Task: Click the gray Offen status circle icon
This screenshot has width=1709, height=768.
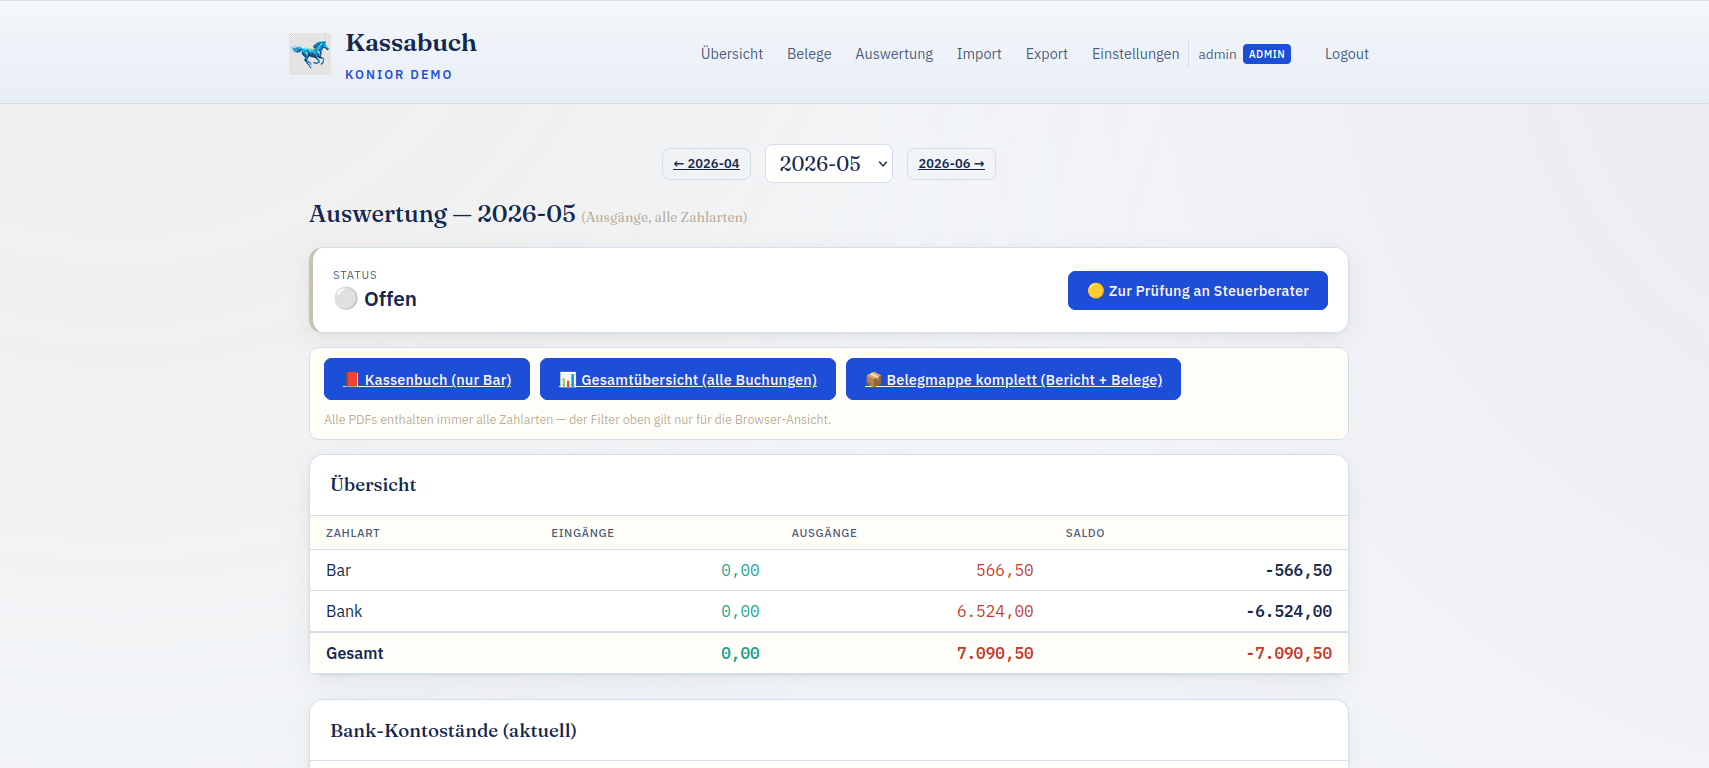Action: [x=346, y=298]
